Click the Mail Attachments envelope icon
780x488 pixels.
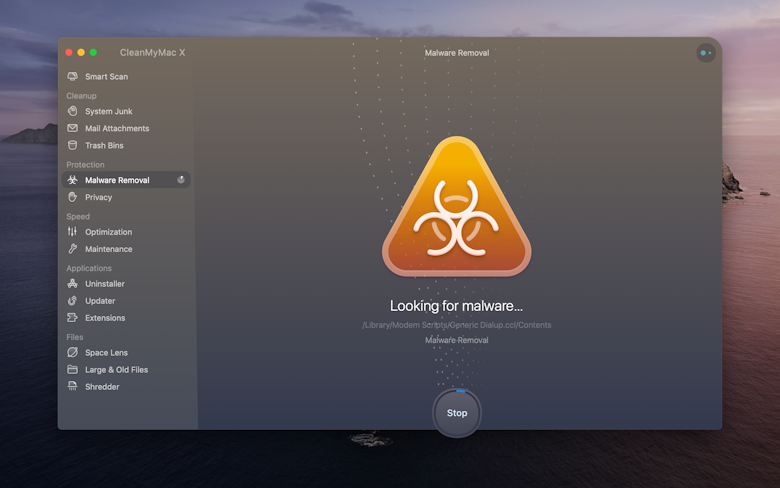(73, 128)
